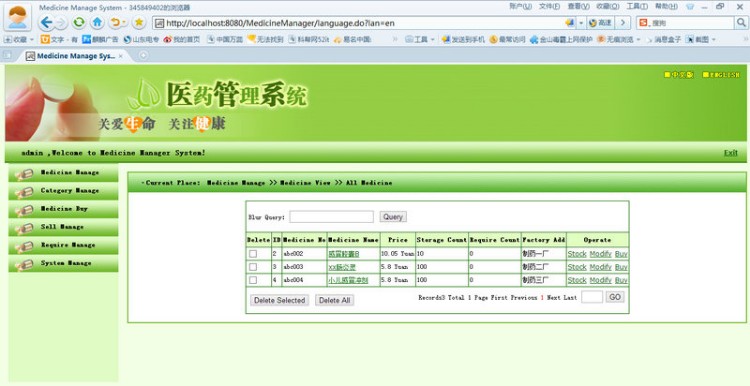Viewport: 750px width, 386px height.
Task: Open medicine name link in abc003 row
Action: (342, 267)
